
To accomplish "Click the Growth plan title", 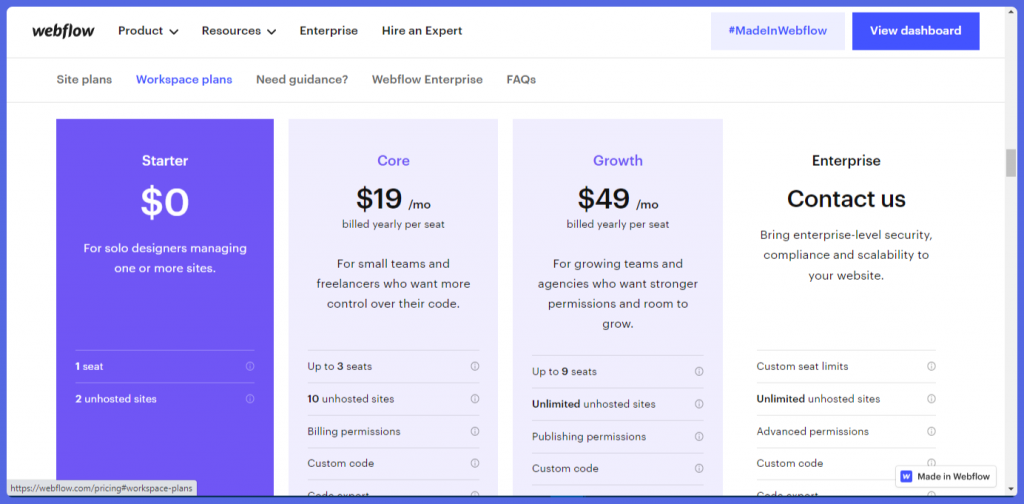I will [x=618, y=161].
